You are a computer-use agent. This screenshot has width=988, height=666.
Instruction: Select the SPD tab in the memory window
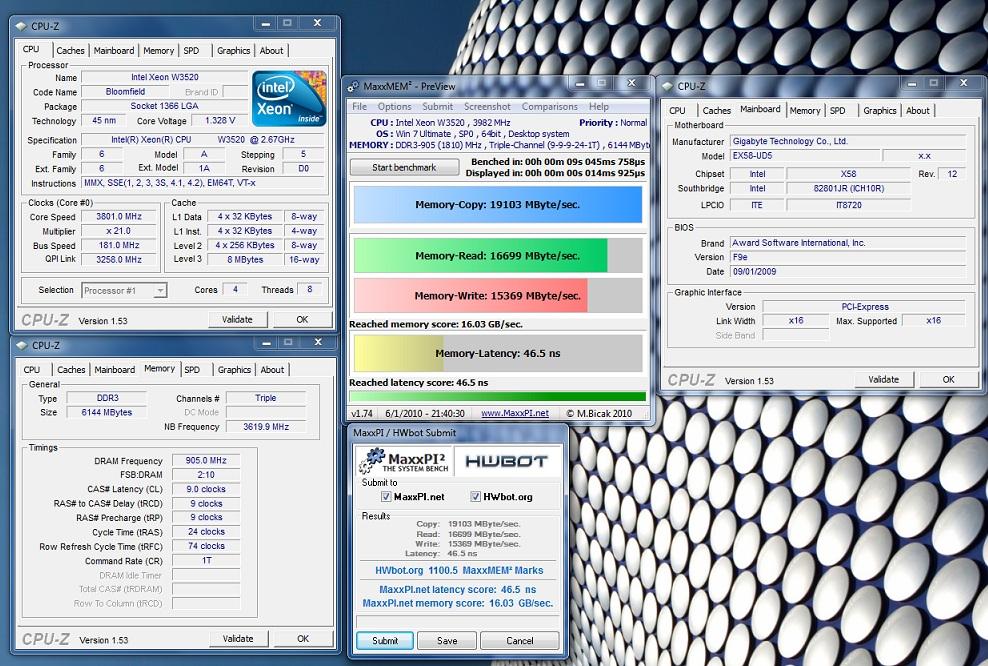pos(192,370)
